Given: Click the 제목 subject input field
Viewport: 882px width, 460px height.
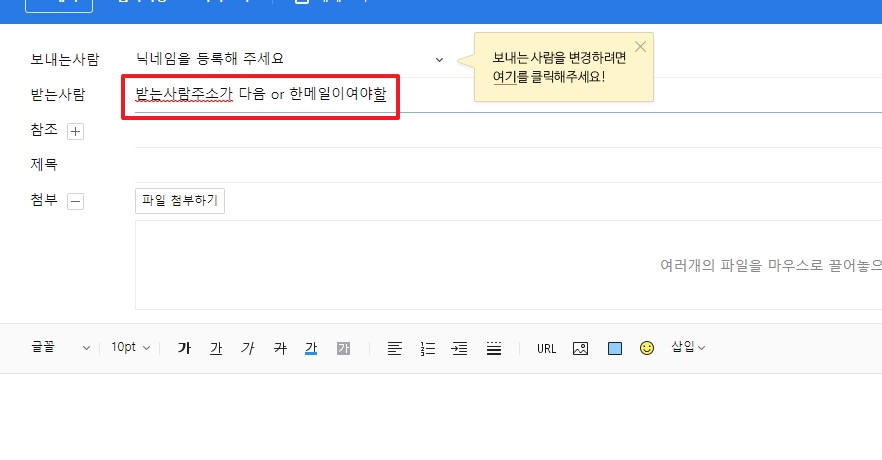Looking at the screenshot, I should (508, 165).
